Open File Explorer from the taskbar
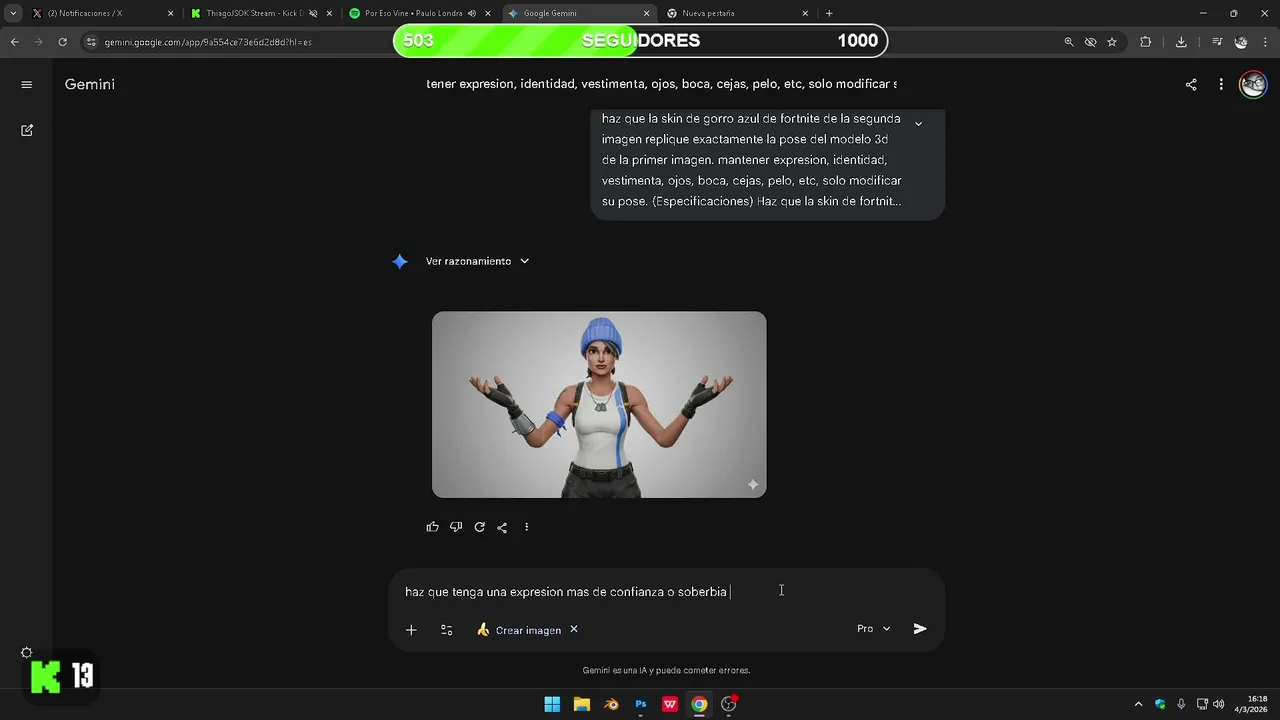 (582, 704)
